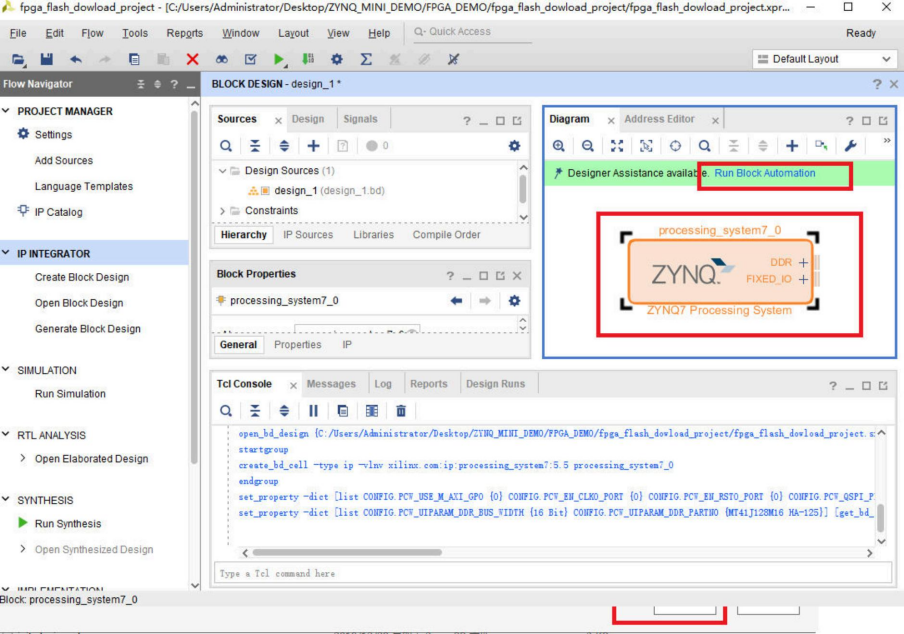
Task: Open the Tools menu
Action: click(135, 33)
